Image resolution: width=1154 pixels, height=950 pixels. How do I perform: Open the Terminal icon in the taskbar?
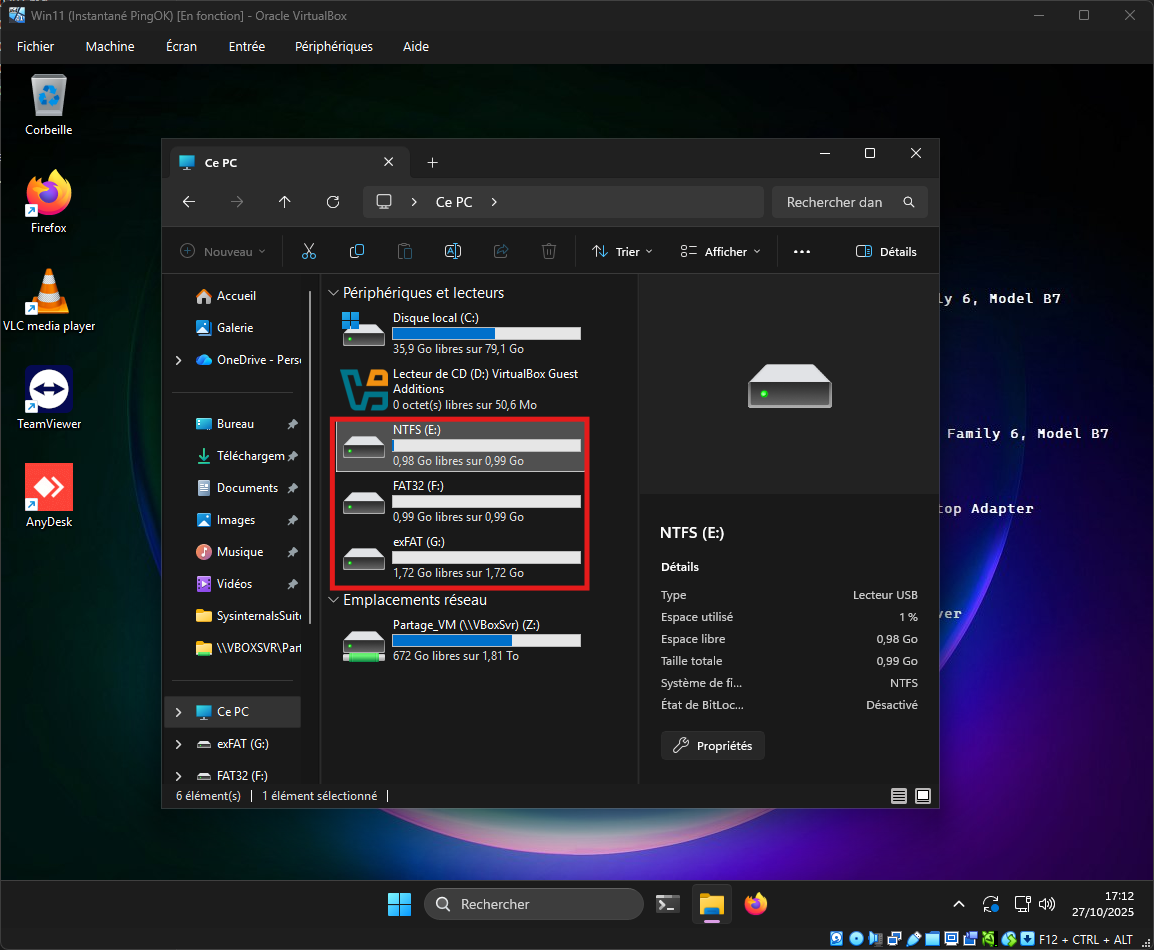pyautogui.click(x=668, y=904)
